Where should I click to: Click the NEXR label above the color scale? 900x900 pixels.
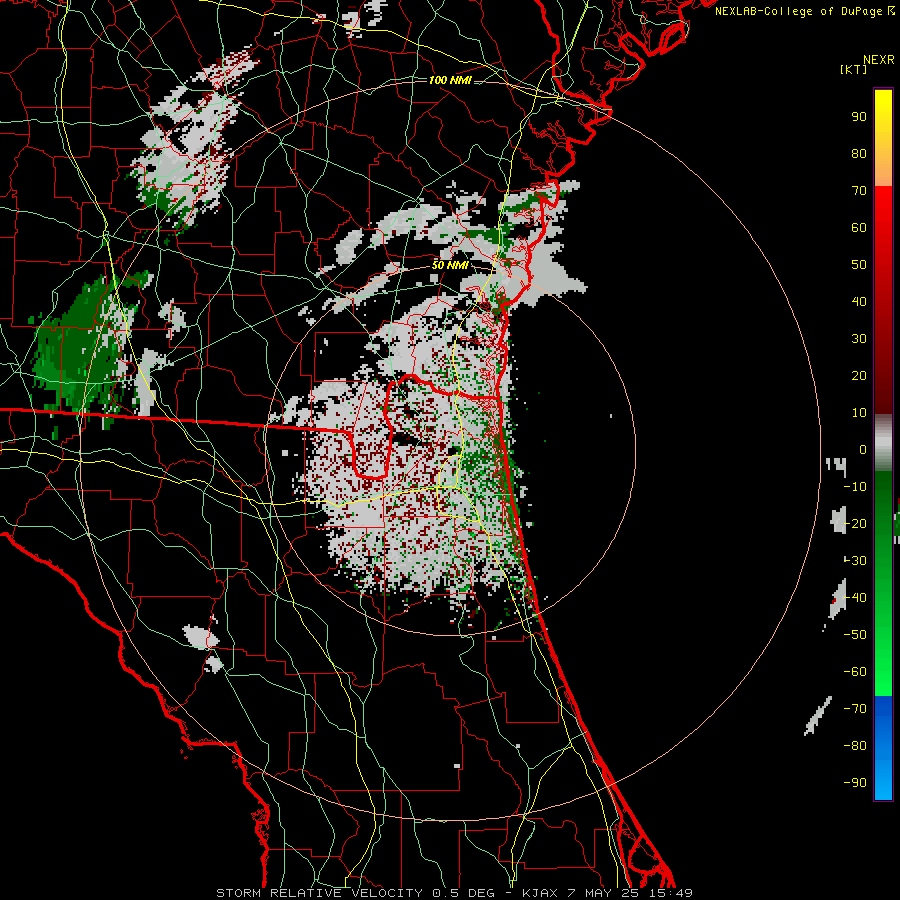[x=879, y=60]
